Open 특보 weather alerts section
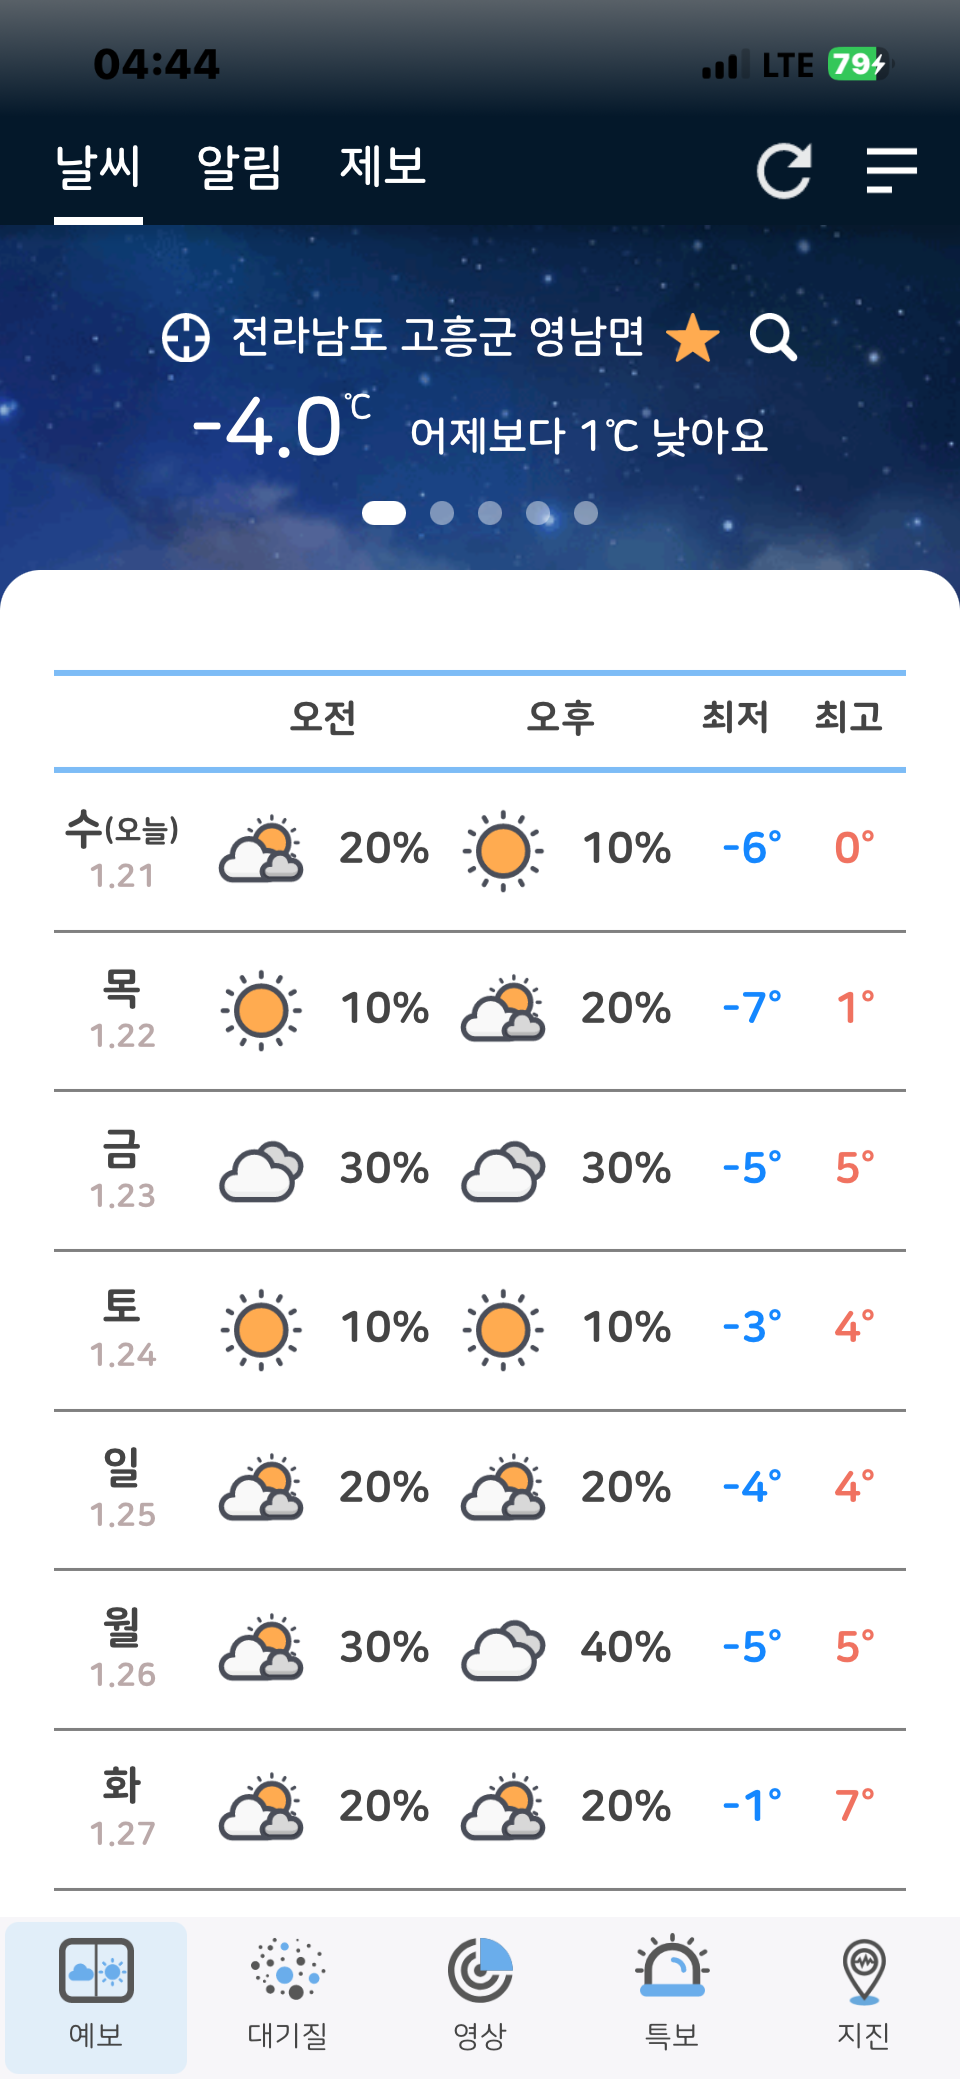This screenshot has height=2079, width=960. coord(672,1995)
